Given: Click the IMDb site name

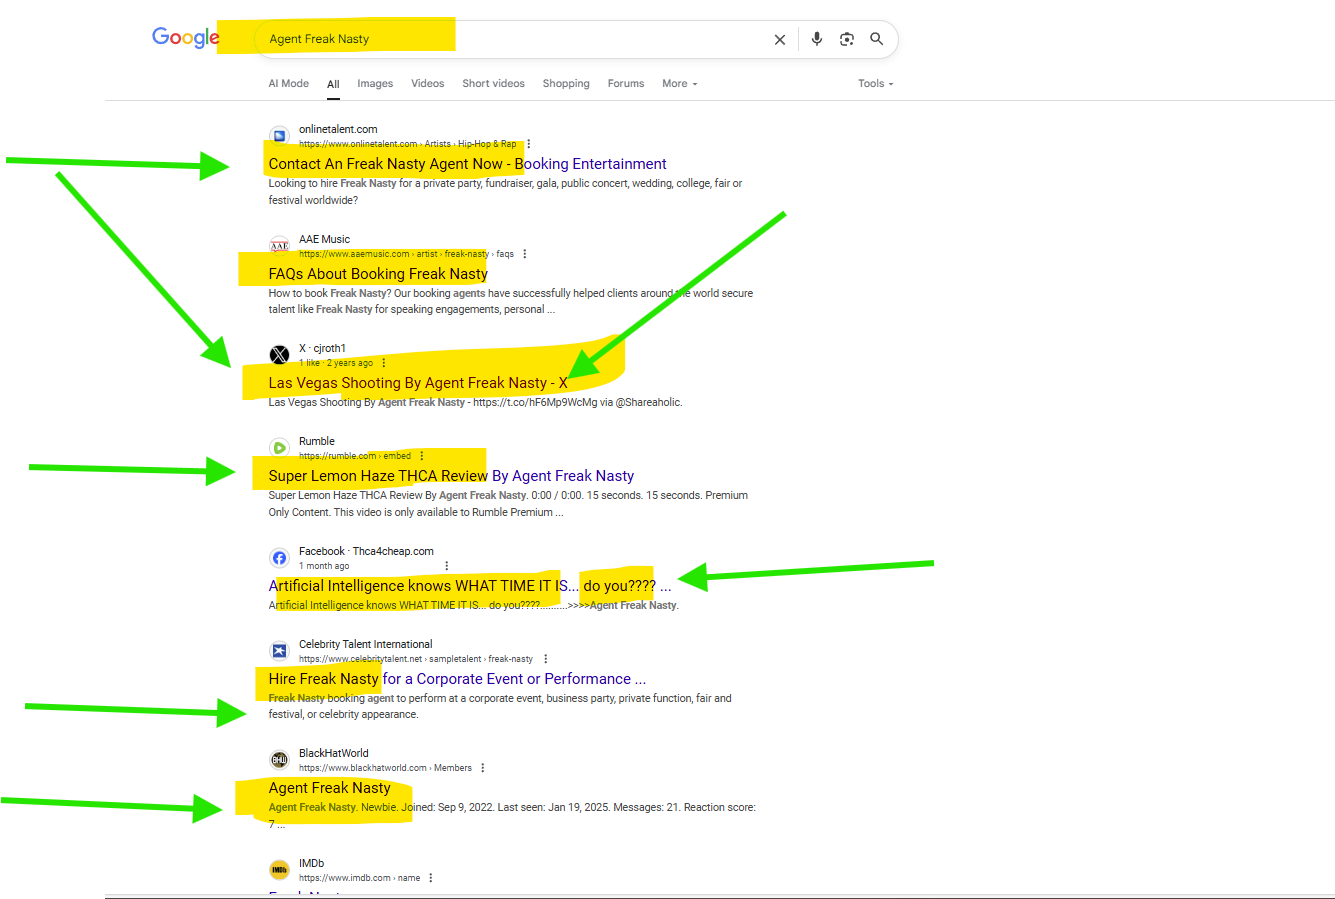Looking at the screenshot, I should point(311,863).
